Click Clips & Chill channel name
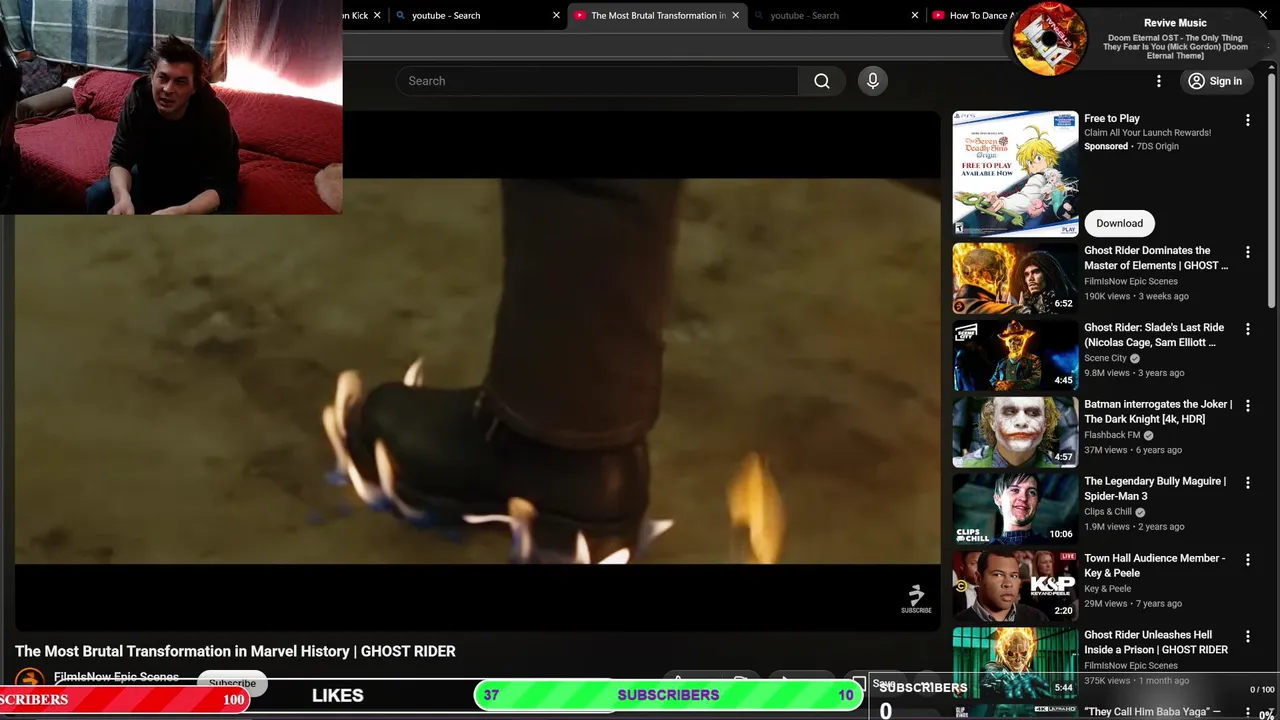This screenshot has height=720, width=1280. click(1108, 512)
